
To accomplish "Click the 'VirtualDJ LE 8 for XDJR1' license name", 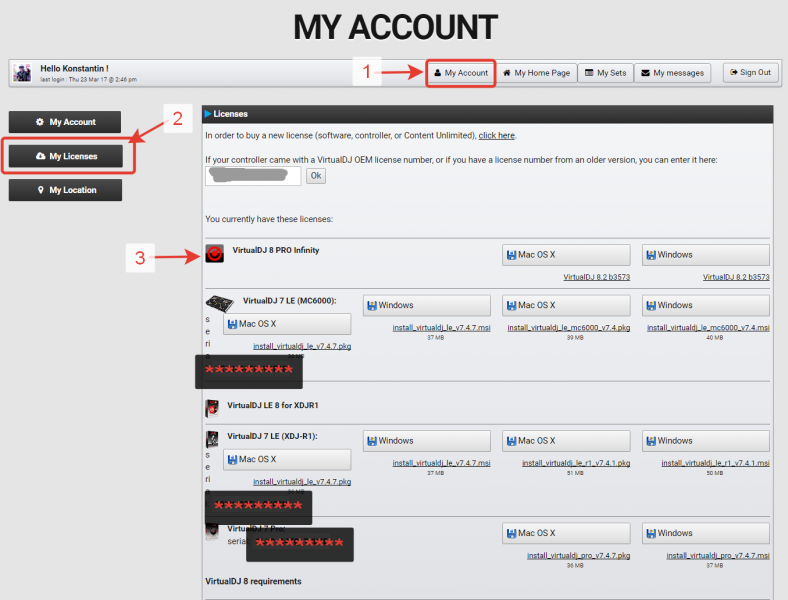I will click(x=273, y=405).
